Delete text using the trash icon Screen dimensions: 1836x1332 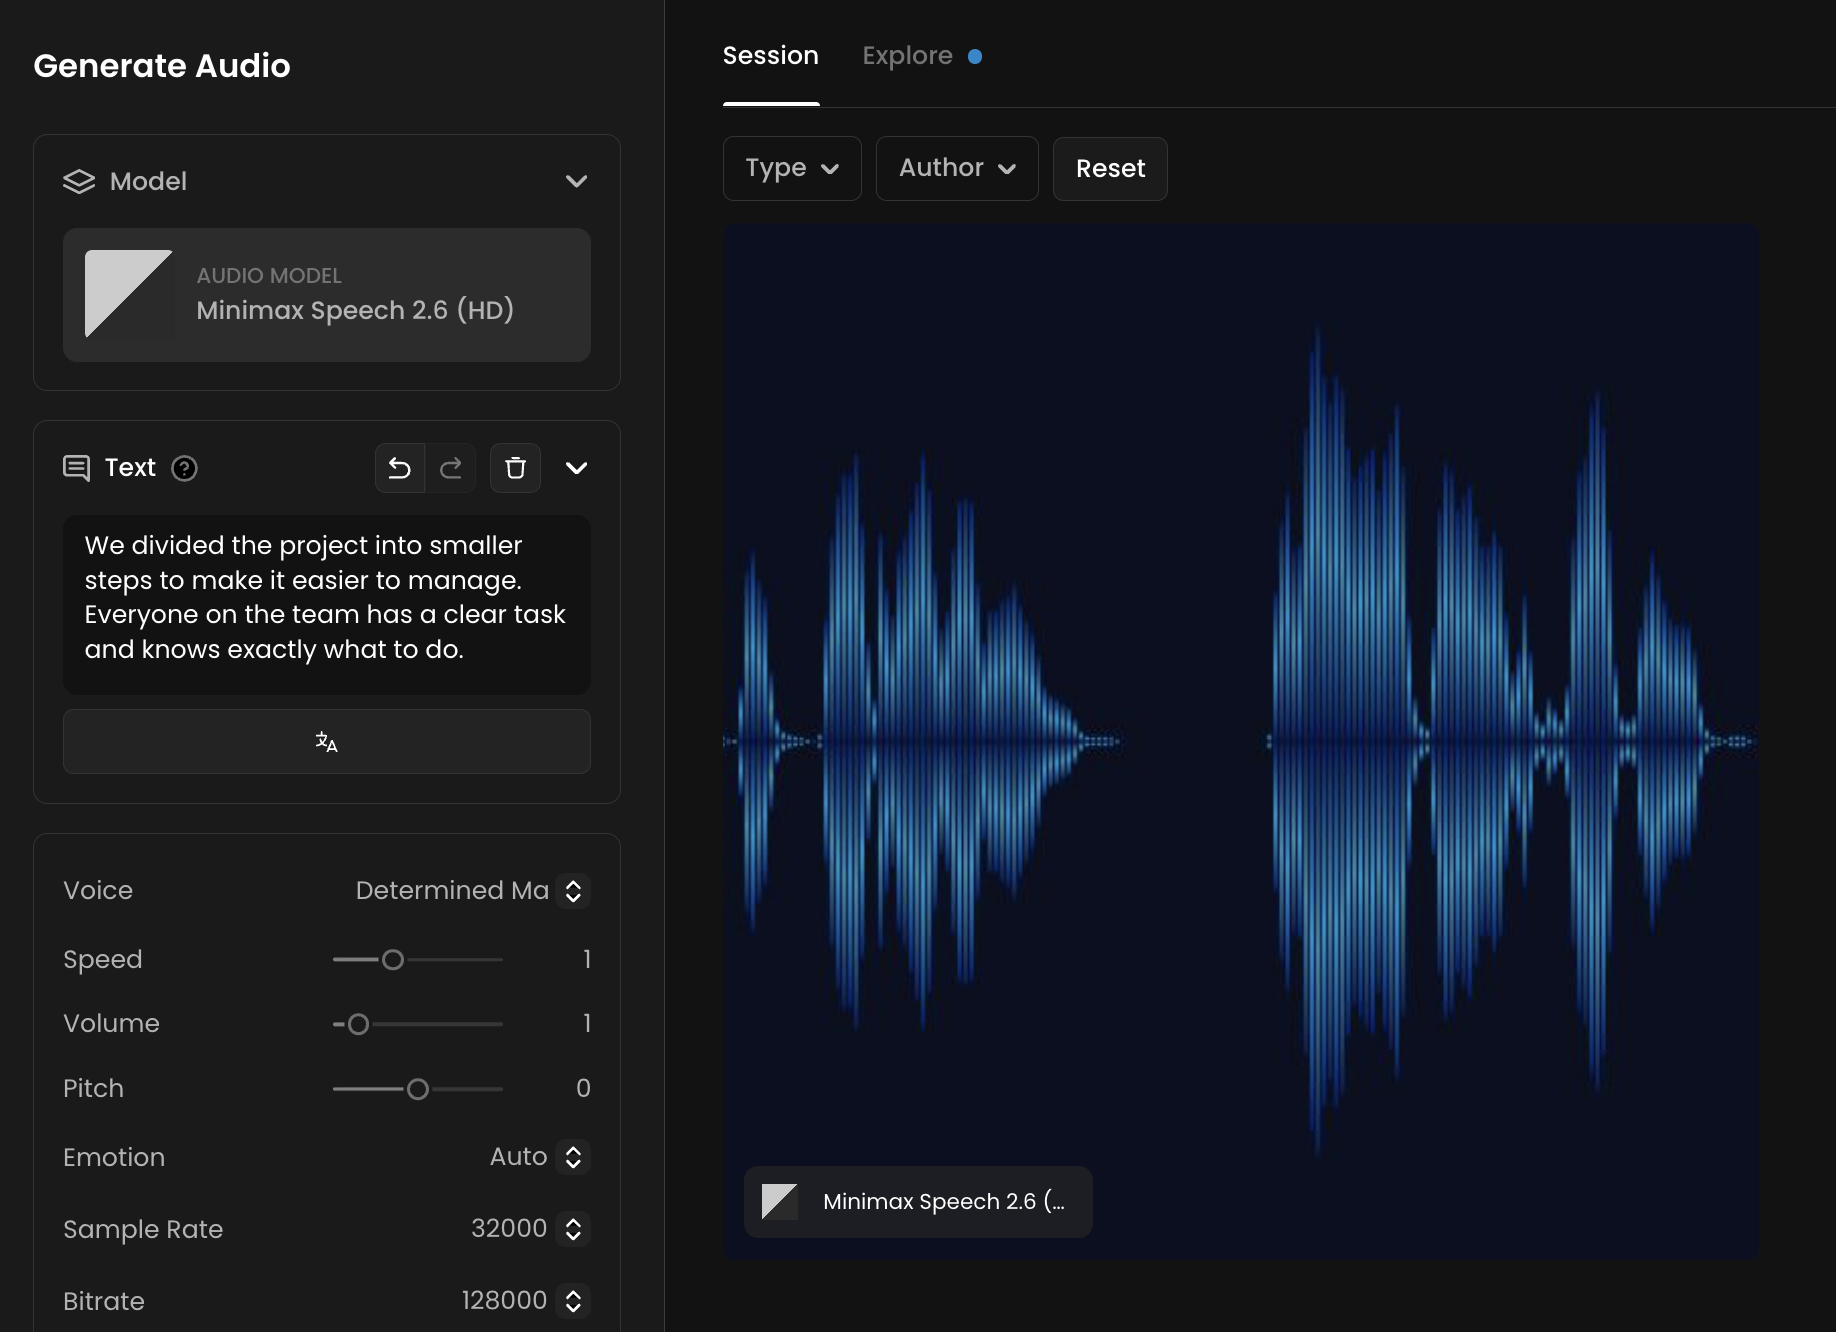pyautogui.click(x=515, y=468)
